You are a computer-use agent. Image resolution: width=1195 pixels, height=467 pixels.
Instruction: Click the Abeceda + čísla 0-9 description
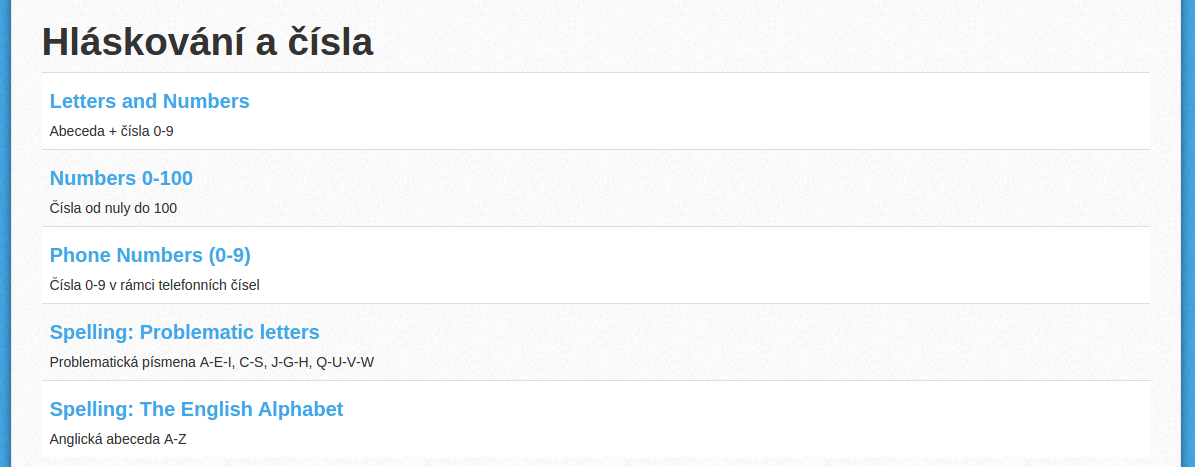[111, 131]
